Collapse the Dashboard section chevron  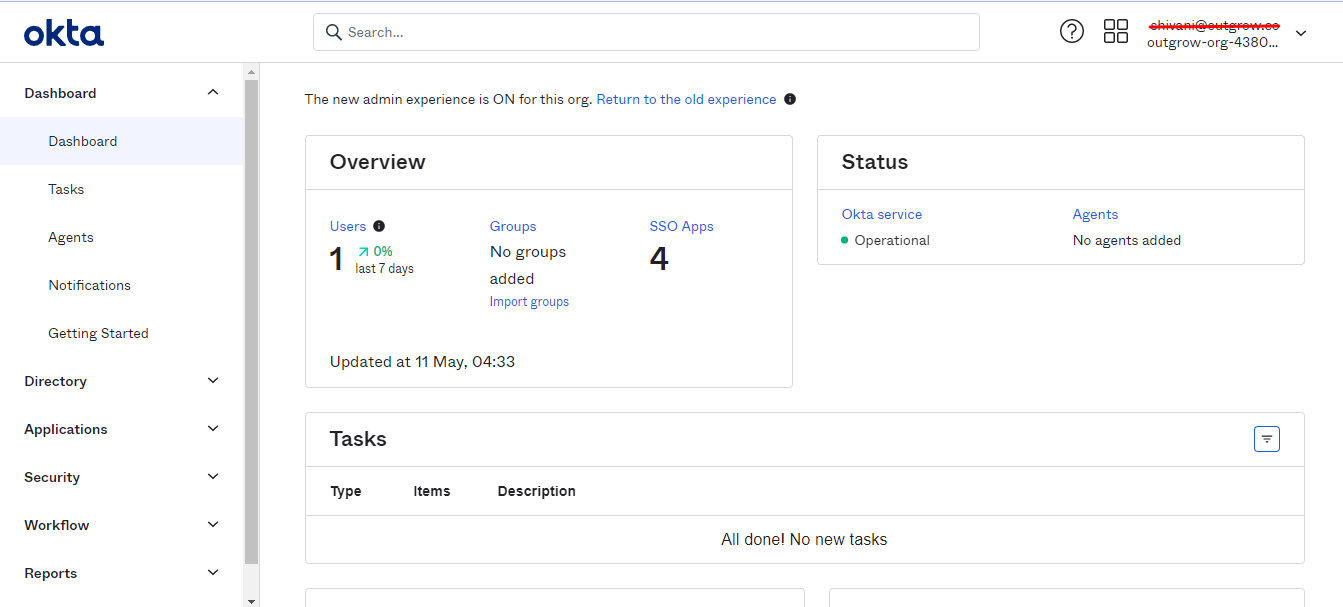tap(212, 92)
